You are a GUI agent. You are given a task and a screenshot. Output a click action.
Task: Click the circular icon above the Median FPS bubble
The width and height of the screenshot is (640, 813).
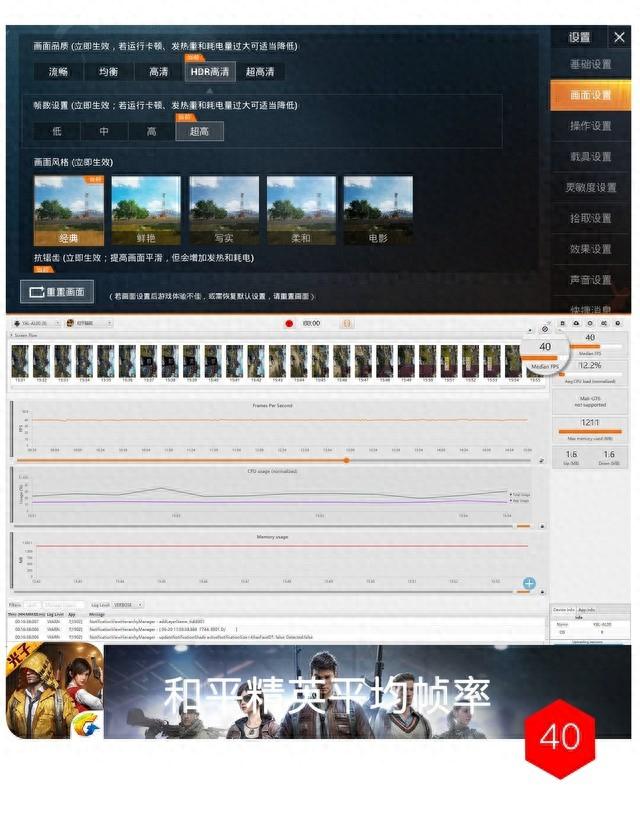pos(545,329)
